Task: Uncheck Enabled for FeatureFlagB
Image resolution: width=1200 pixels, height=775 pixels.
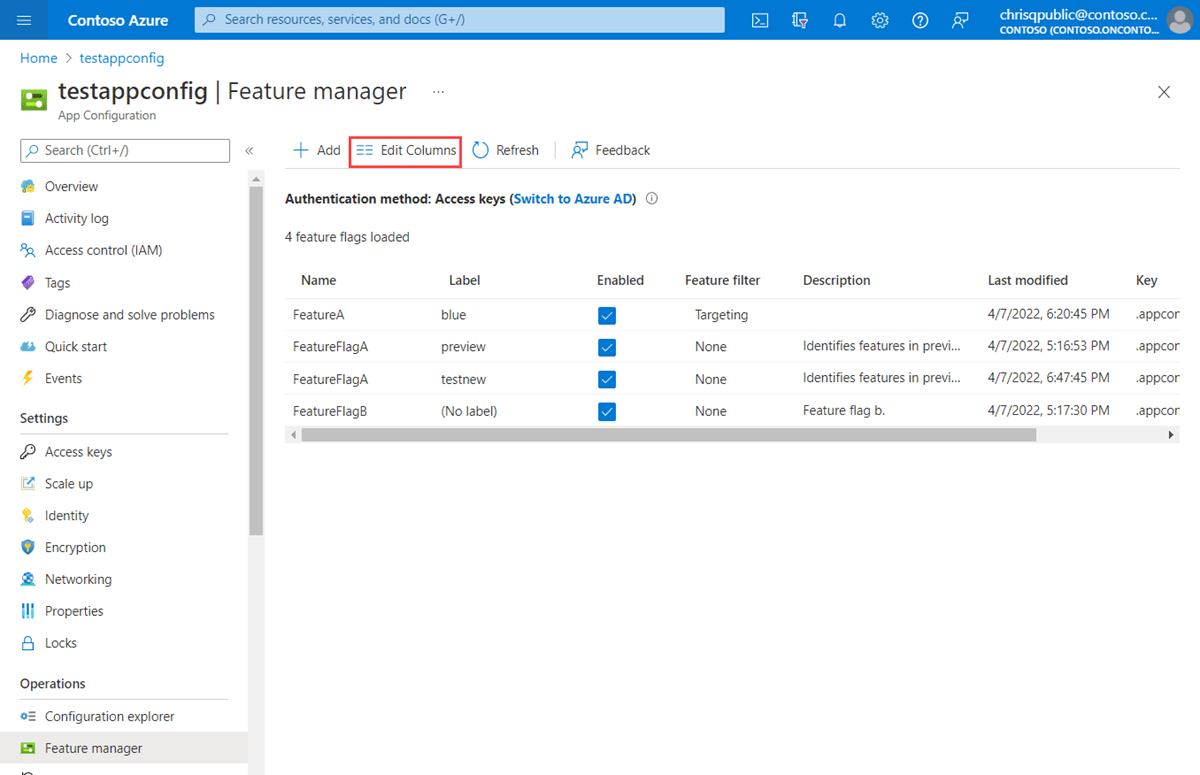Action: [x=607, y=411]
